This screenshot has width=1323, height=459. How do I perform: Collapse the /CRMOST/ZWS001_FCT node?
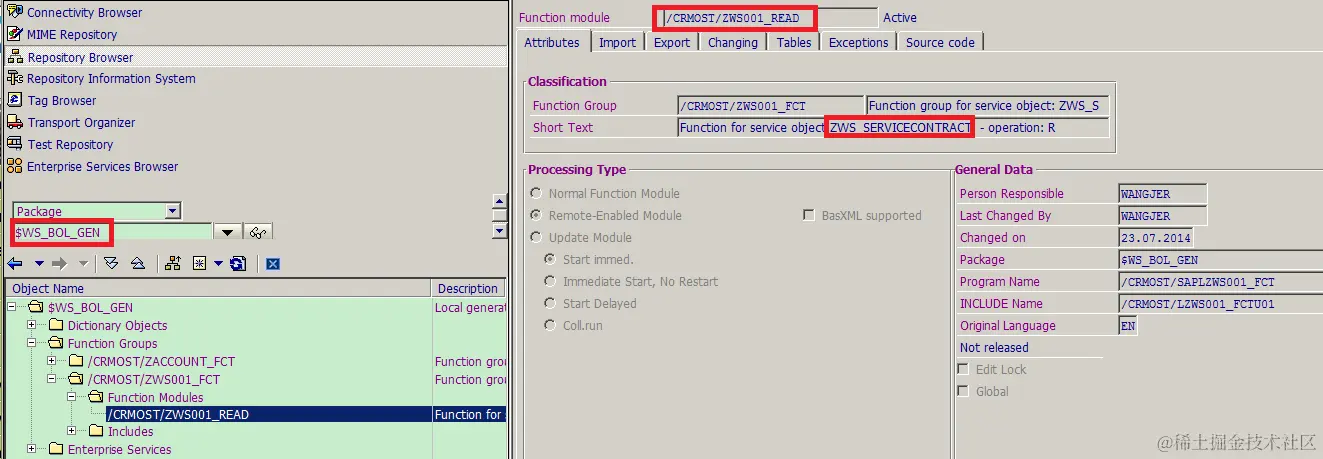[52, 379]
